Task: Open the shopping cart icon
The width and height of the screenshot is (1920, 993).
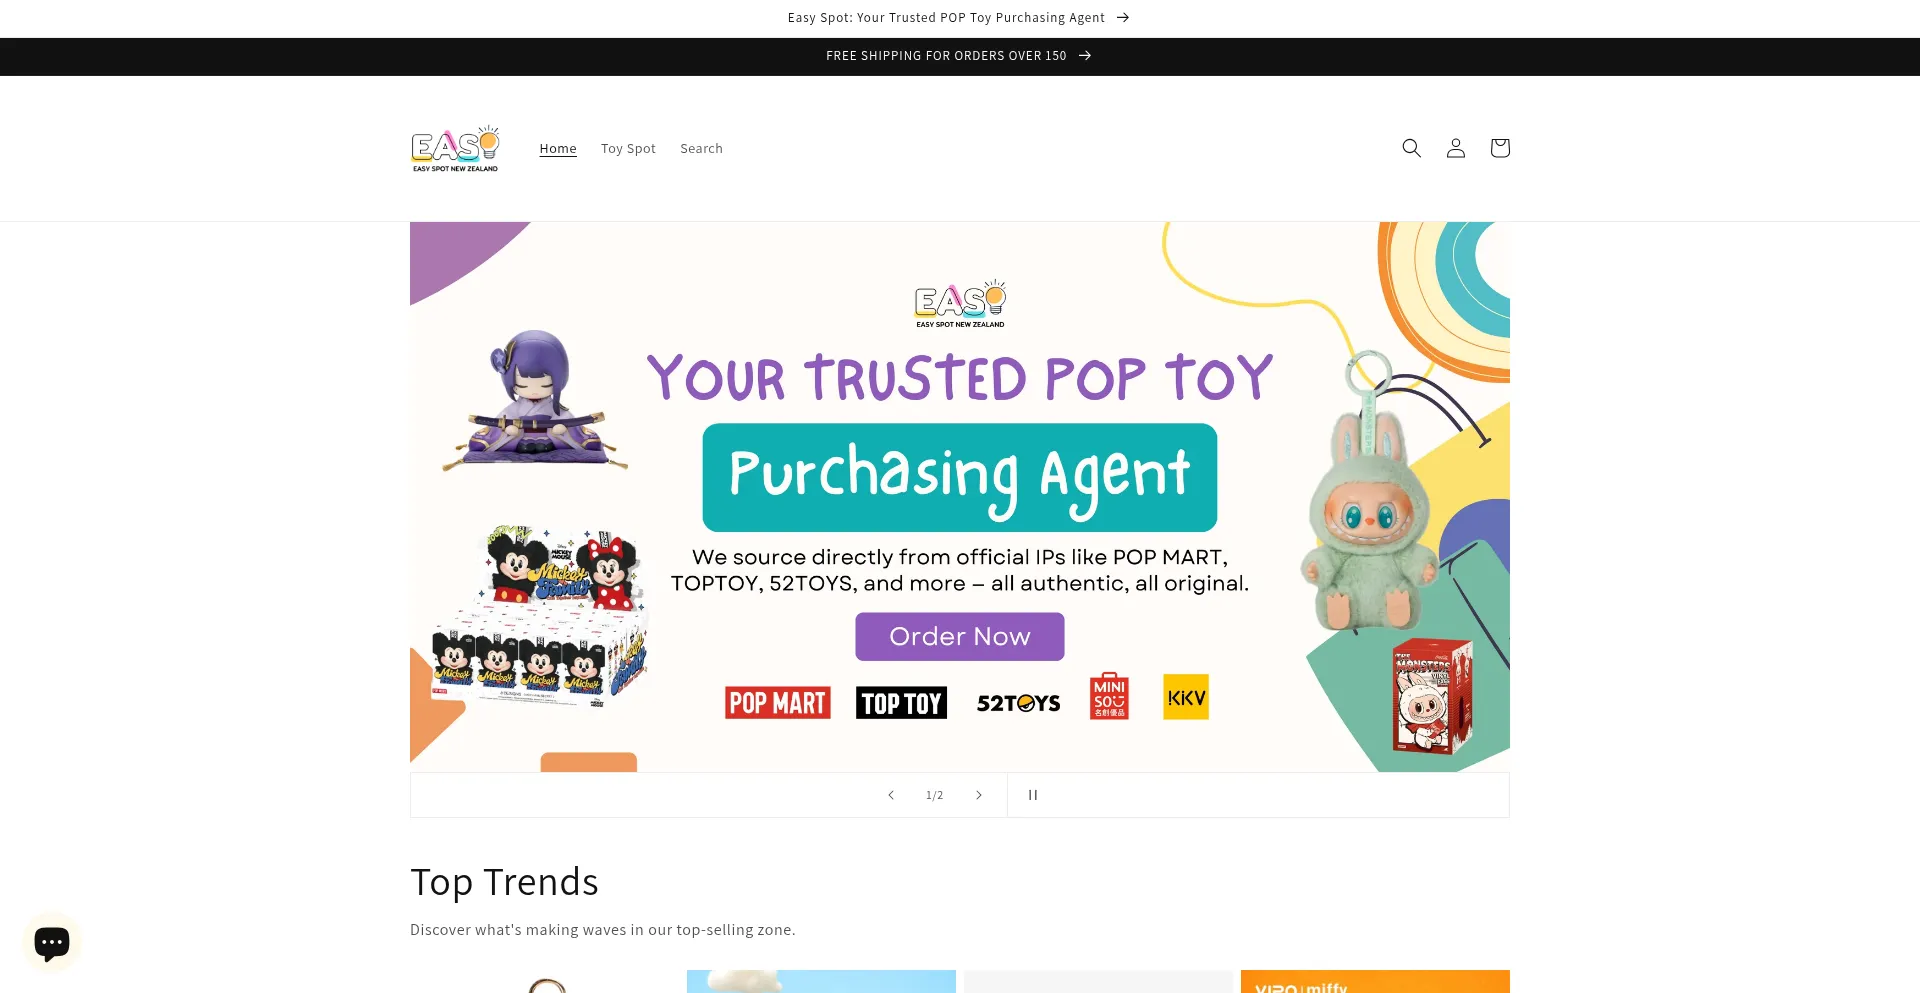Action: (1499, 148)
